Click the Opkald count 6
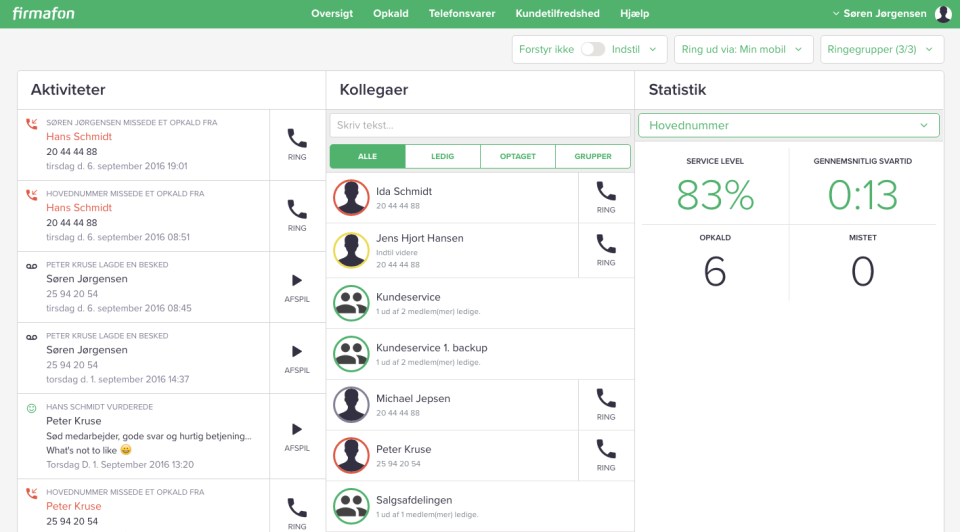Image resolution: width=960 pixels, height=532 pixels. click(715, 272)
